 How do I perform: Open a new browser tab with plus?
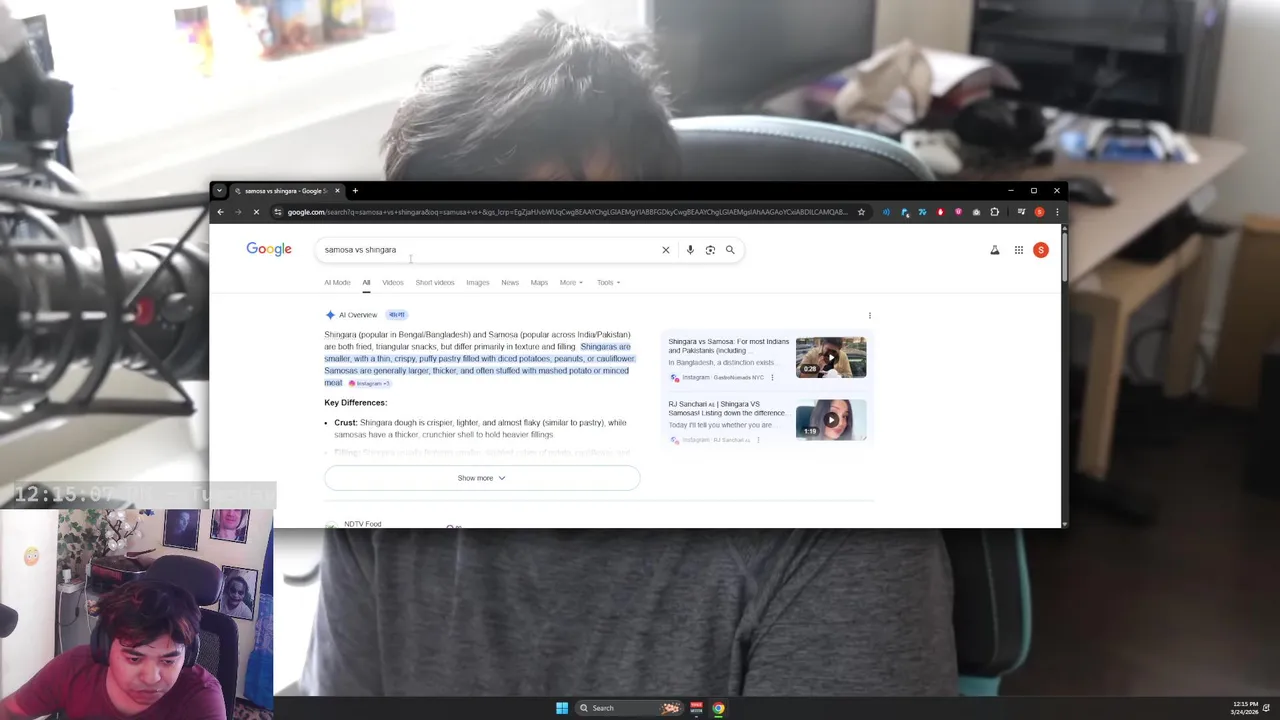(355, 191)
